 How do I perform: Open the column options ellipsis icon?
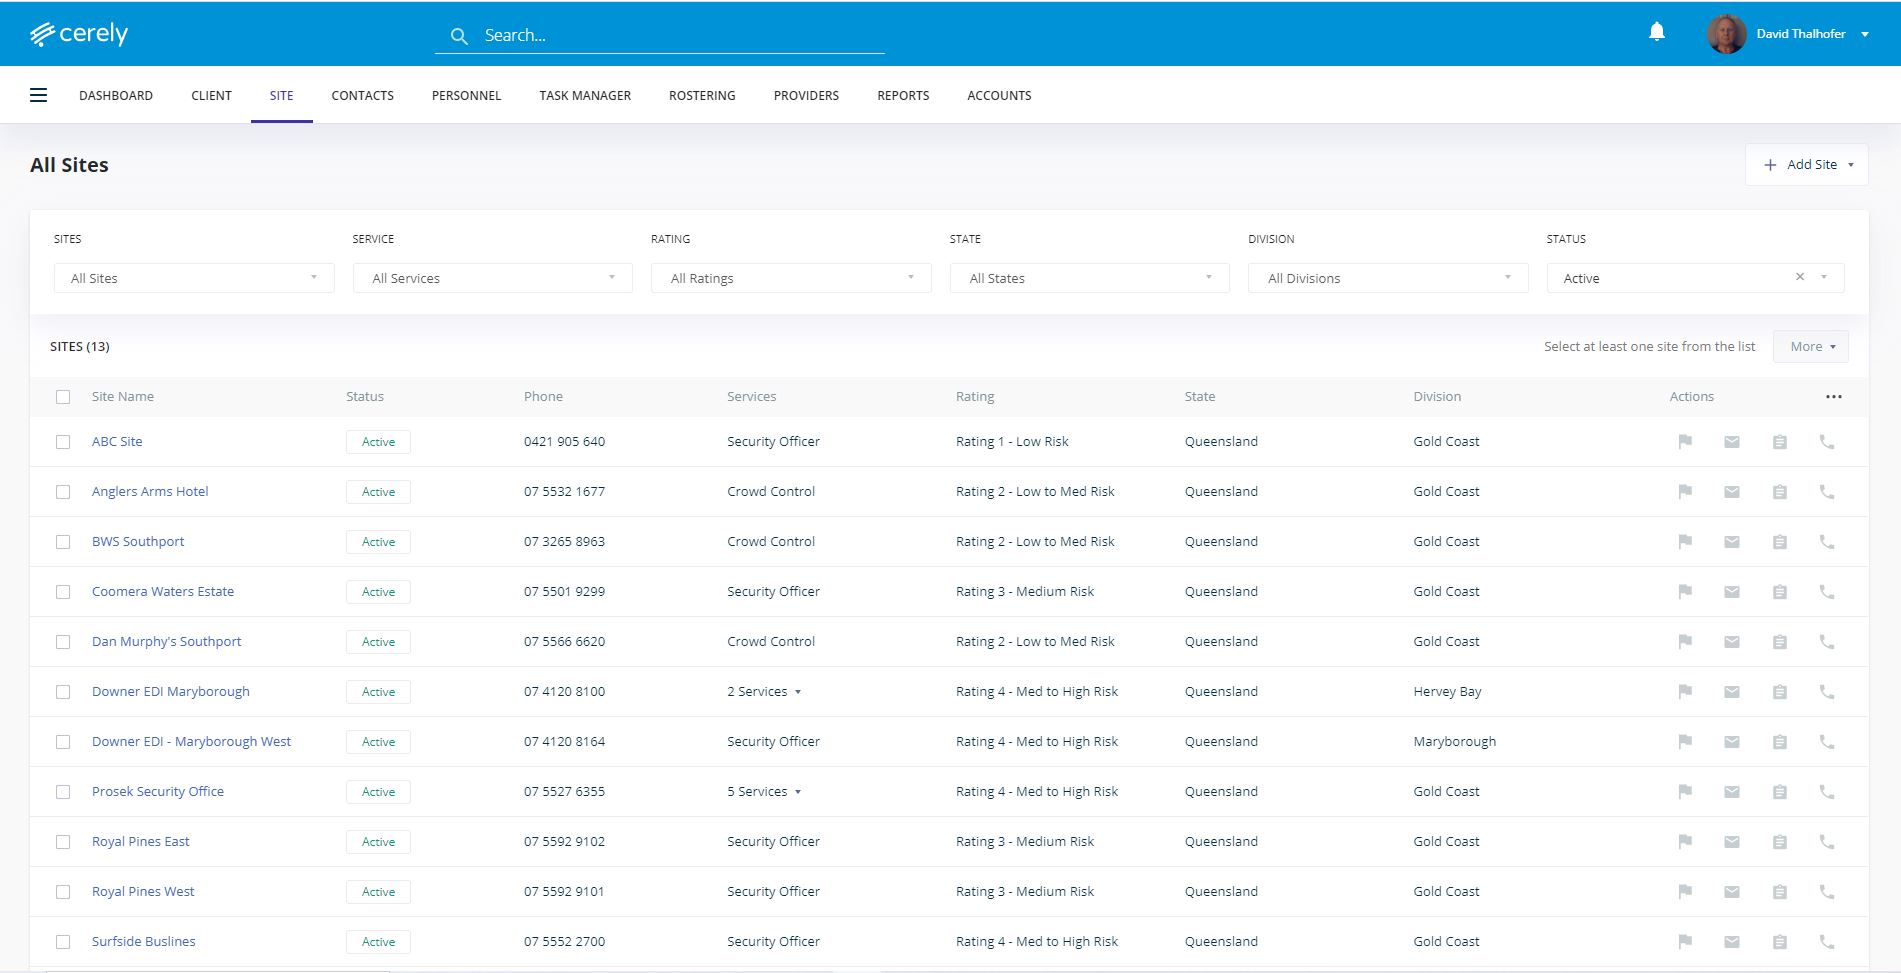click(1834, 396)
